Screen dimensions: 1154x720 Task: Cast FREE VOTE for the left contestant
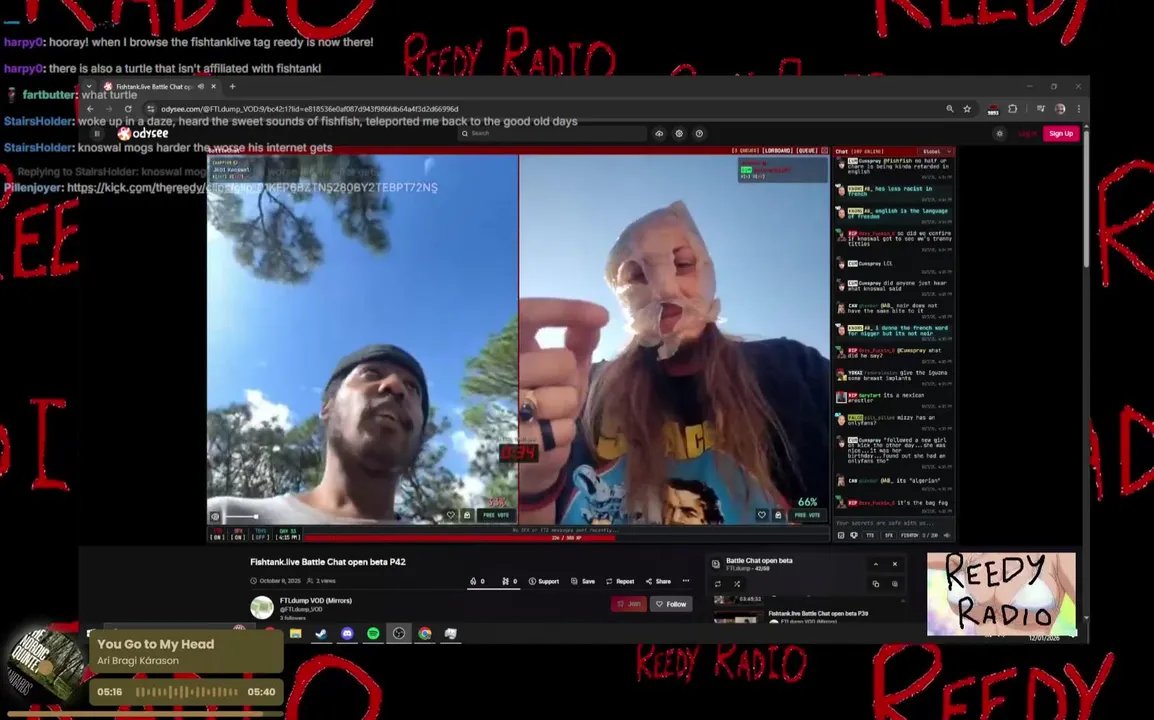496,515
